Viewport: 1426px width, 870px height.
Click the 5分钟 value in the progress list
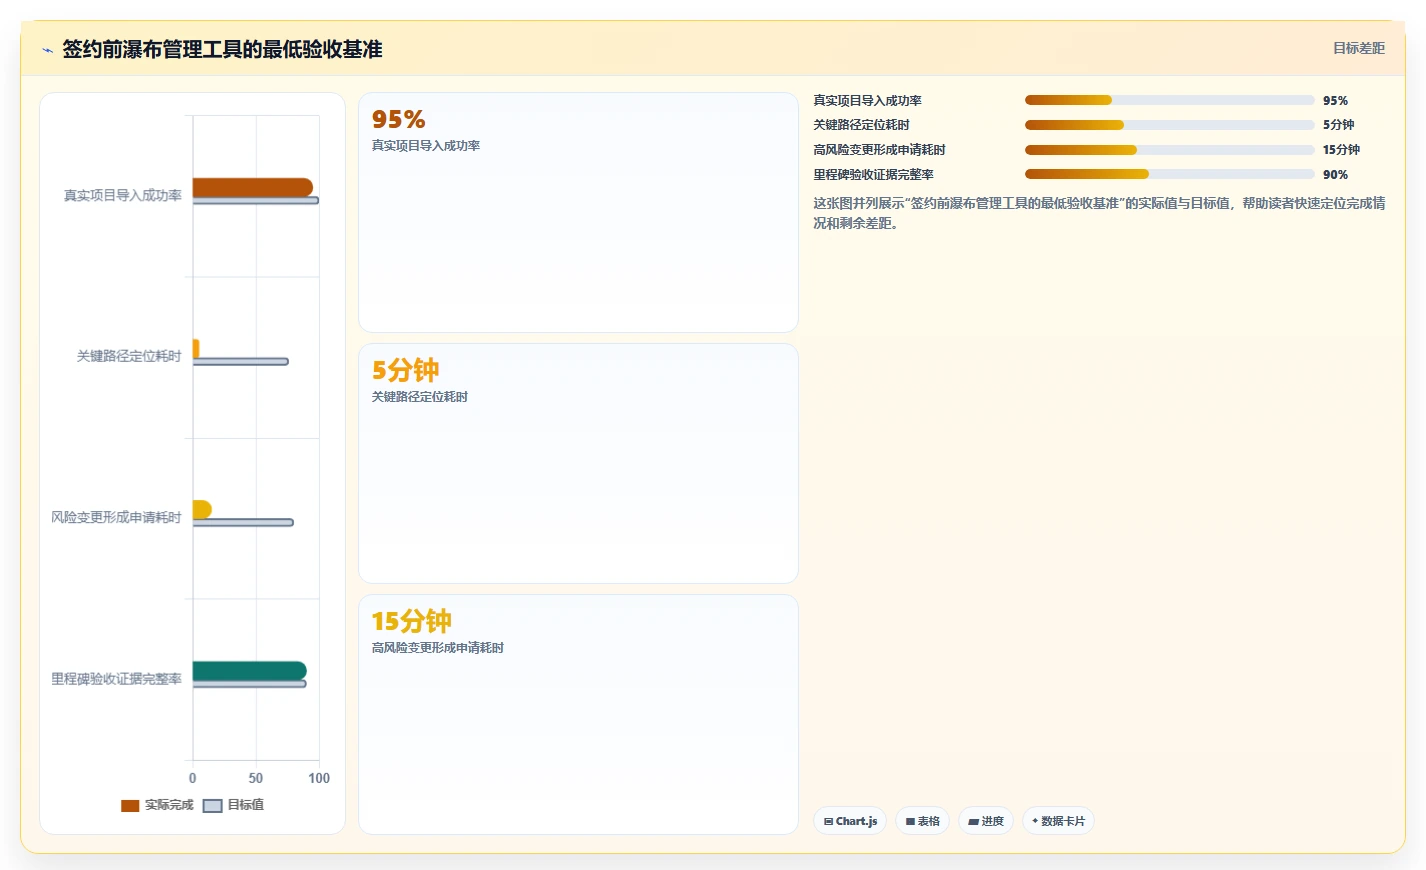1338,125
